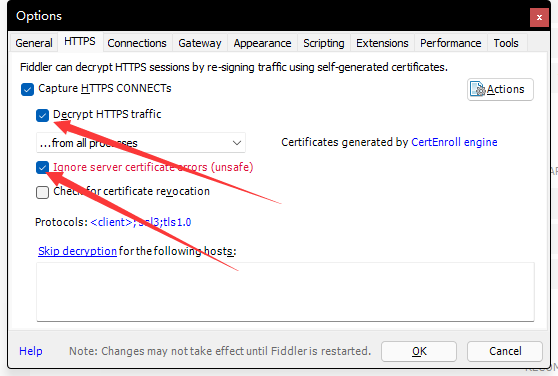
Task: Click the Actions button with certificate icon
Action: point(500,89)
